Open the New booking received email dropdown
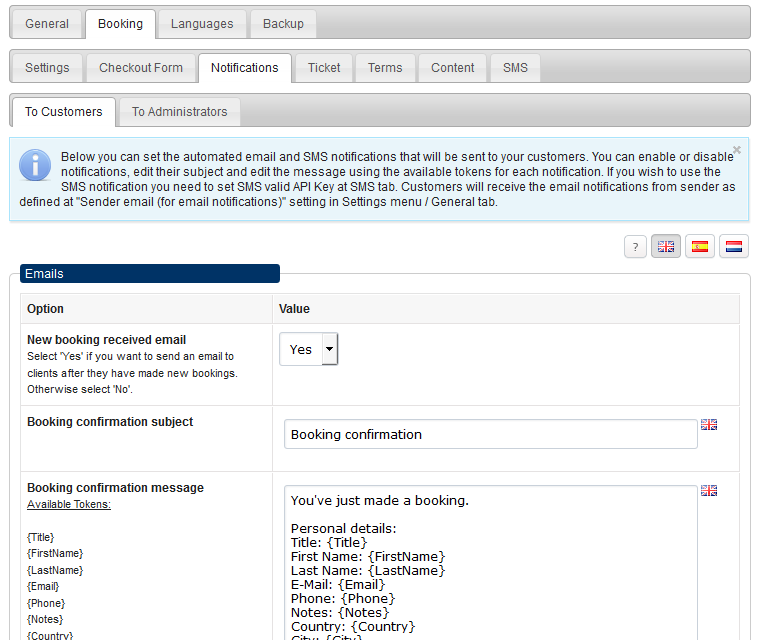This screenshot has height=640, width=760. point(309,349)
